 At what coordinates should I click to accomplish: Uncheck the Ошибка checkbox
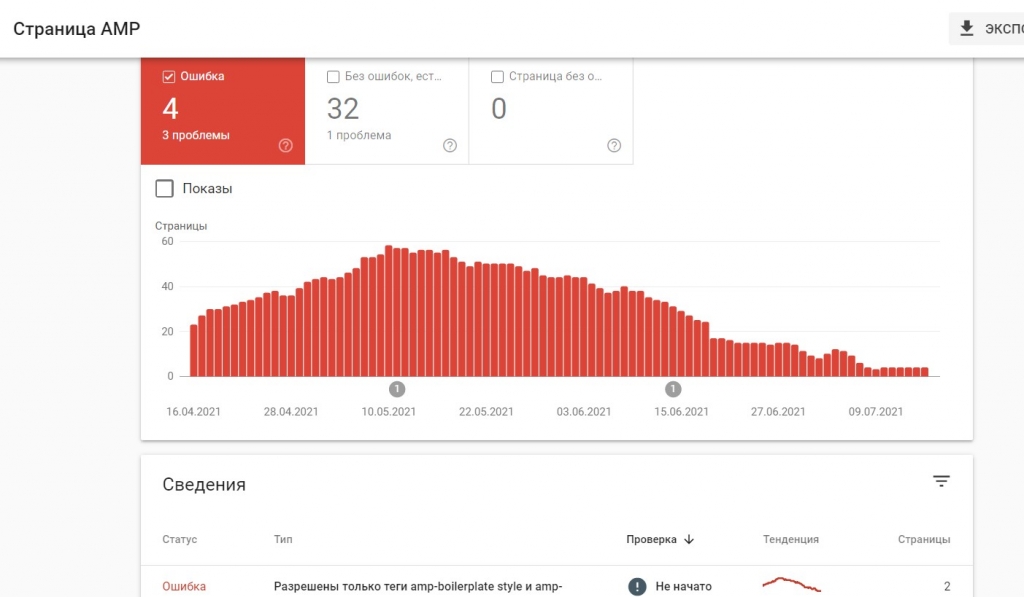168,76
